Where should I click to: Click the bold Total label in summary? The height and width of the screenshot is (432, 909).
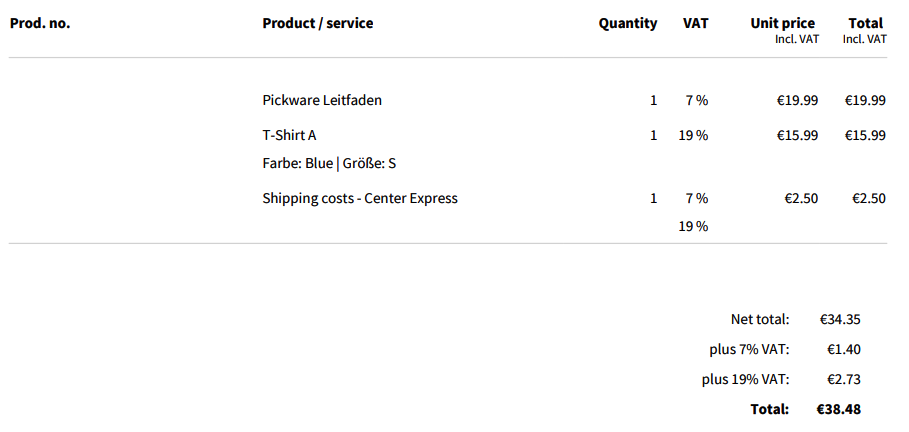tap(769, 409)
